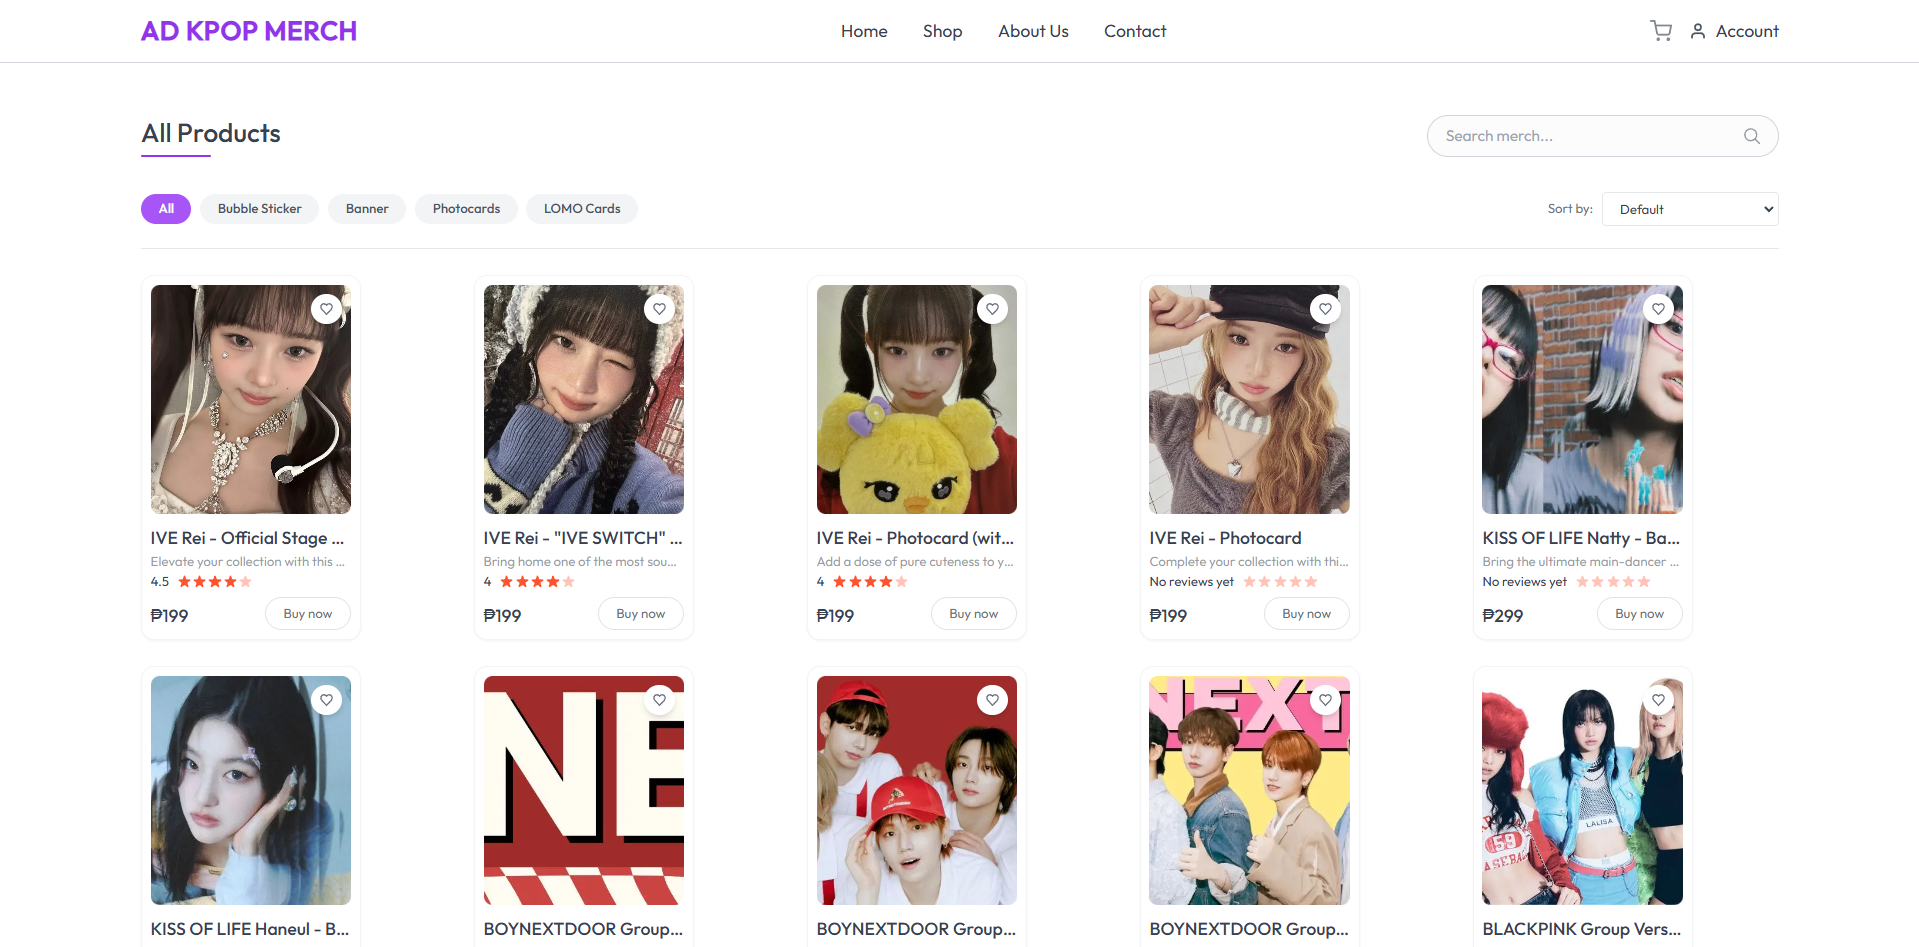Click the All Products heading
1919x947 pixels.
coord(211,133)
